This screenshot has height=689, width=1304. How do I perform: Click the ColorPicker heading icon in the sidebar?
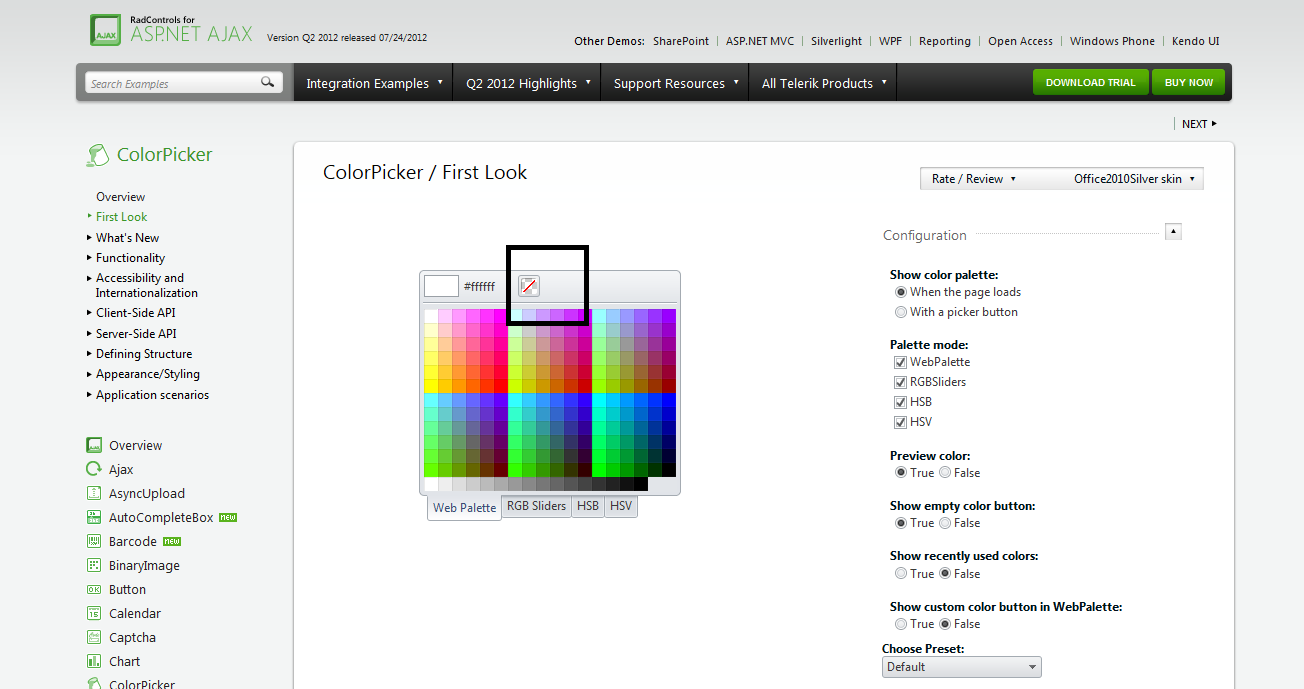97,155
